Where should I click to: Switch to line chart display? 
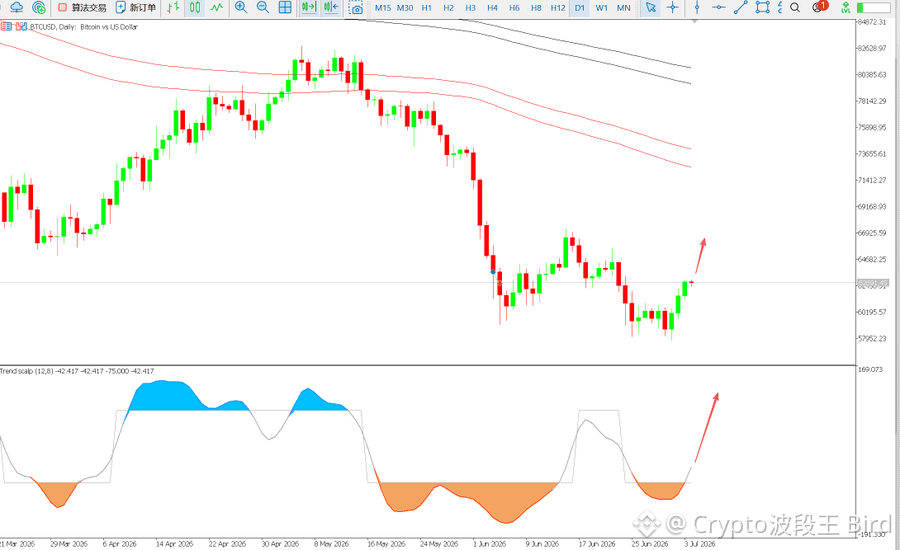coord(216,7)
